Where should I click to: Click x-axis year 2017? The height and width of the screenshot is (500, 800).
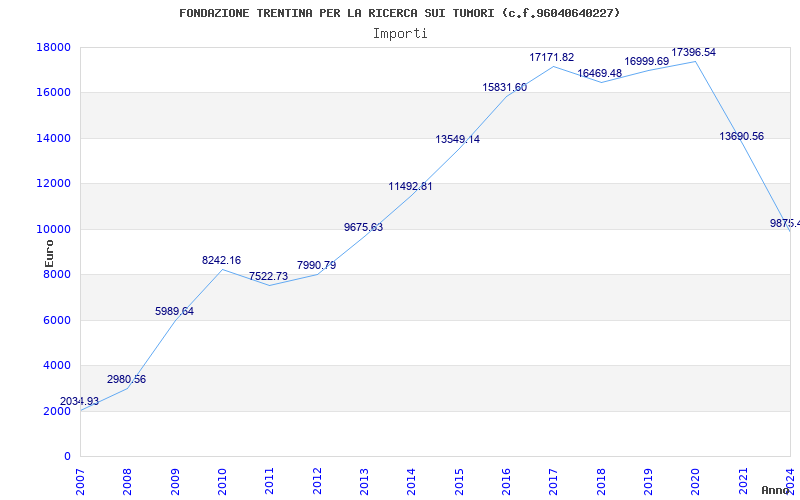click(553, 481)
